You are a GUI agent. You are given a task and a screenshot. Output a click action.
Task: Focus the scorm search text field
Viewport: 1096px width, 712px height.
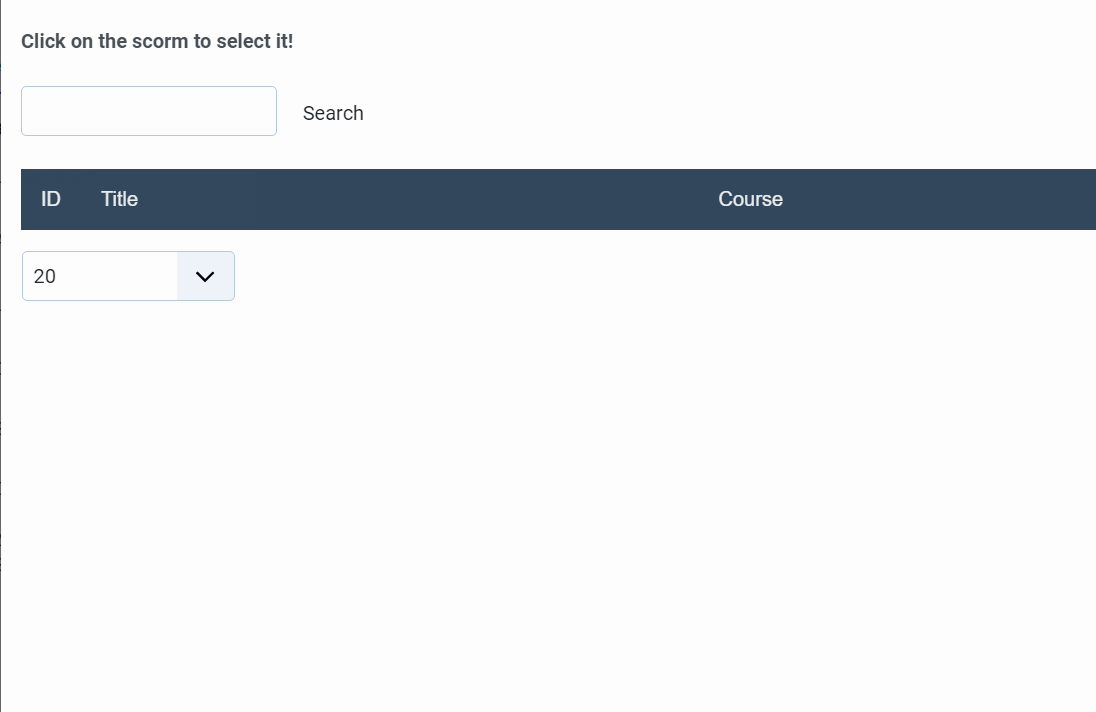point(149,111)
